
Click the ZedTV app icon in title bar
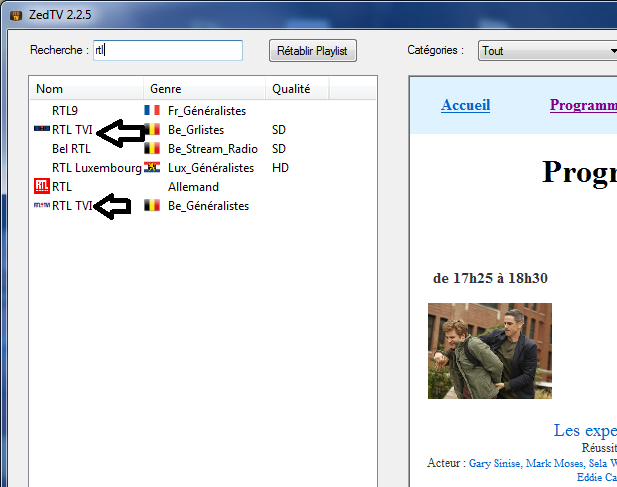[16, 16]
